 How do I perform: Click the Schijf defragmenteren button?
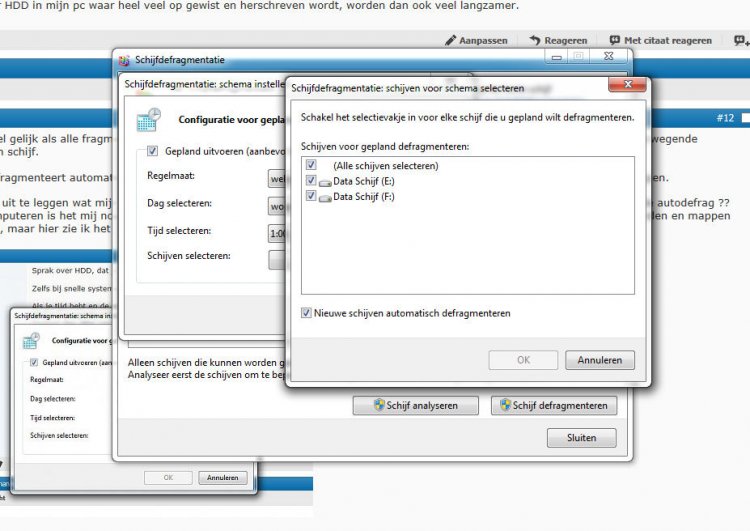(554, 405)
